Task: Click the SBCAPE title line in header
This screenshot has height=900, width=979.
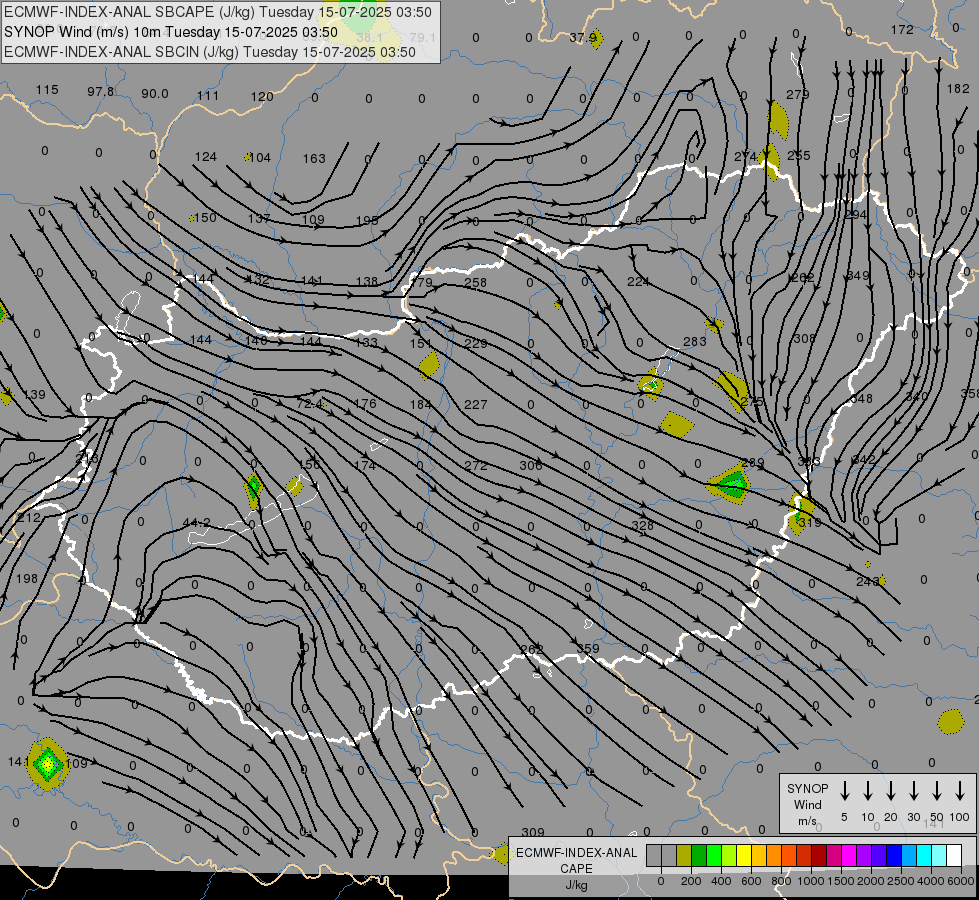Action: coord(218,12)
